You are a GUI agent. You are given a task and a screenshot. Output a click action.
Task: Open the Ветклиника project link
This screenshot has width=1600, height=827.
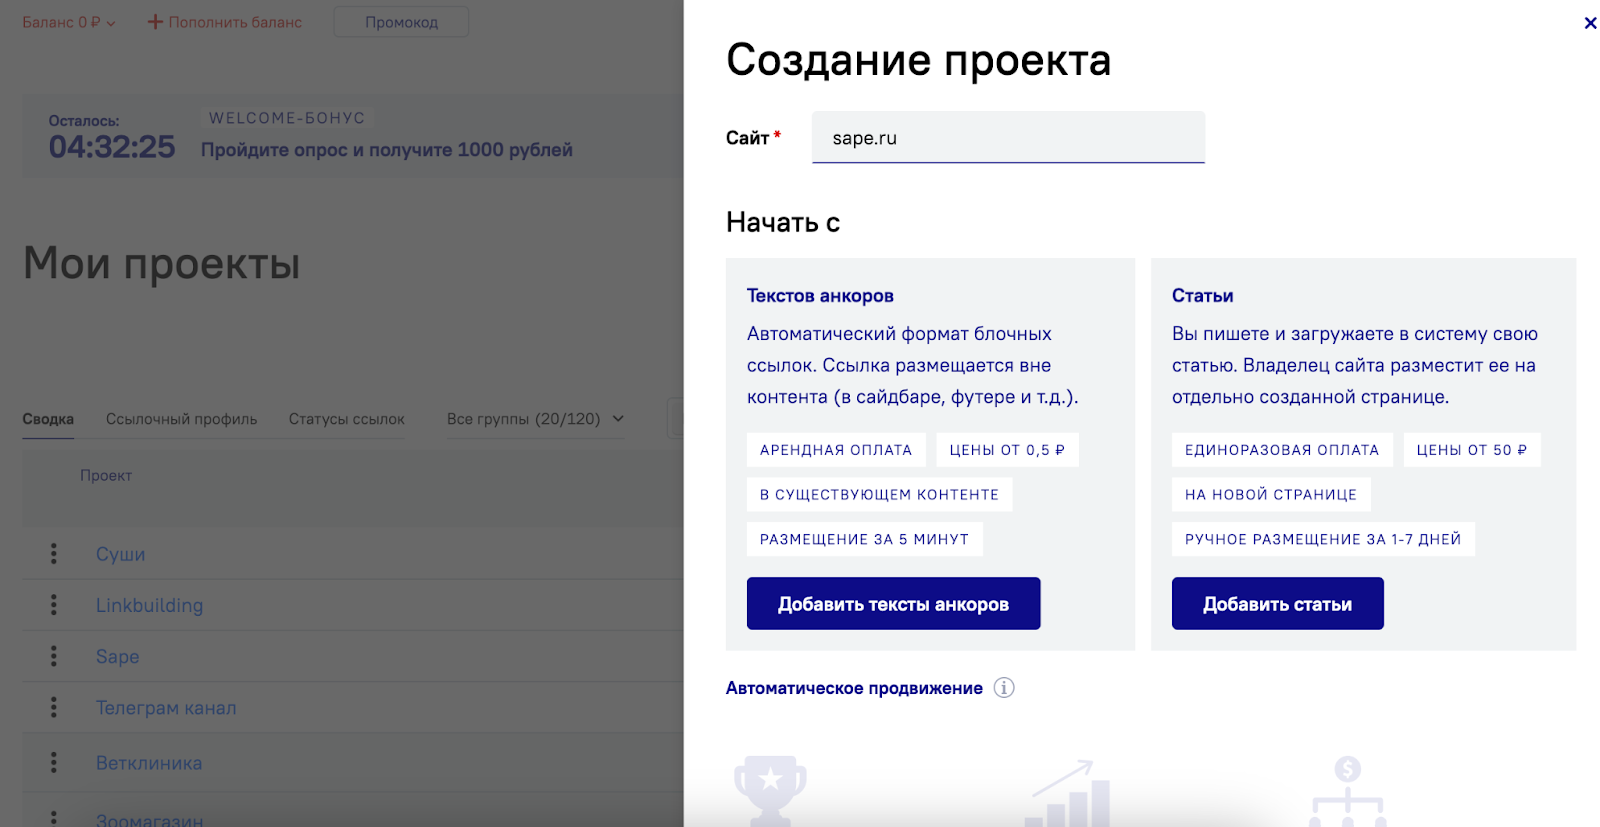click(x=149, y=763)
